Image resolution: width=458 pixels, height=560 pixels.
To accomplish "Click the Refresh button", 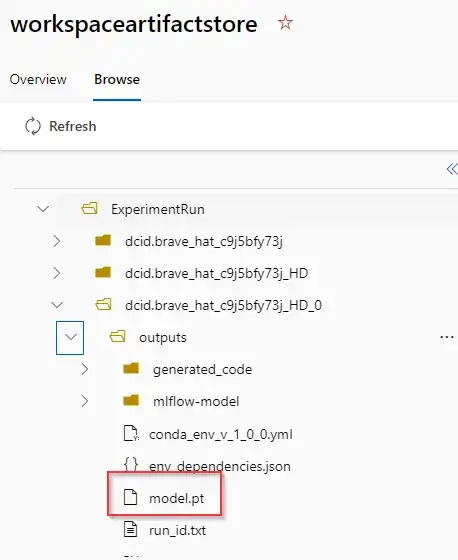I will pyautogui.click(x=60, y=126).
